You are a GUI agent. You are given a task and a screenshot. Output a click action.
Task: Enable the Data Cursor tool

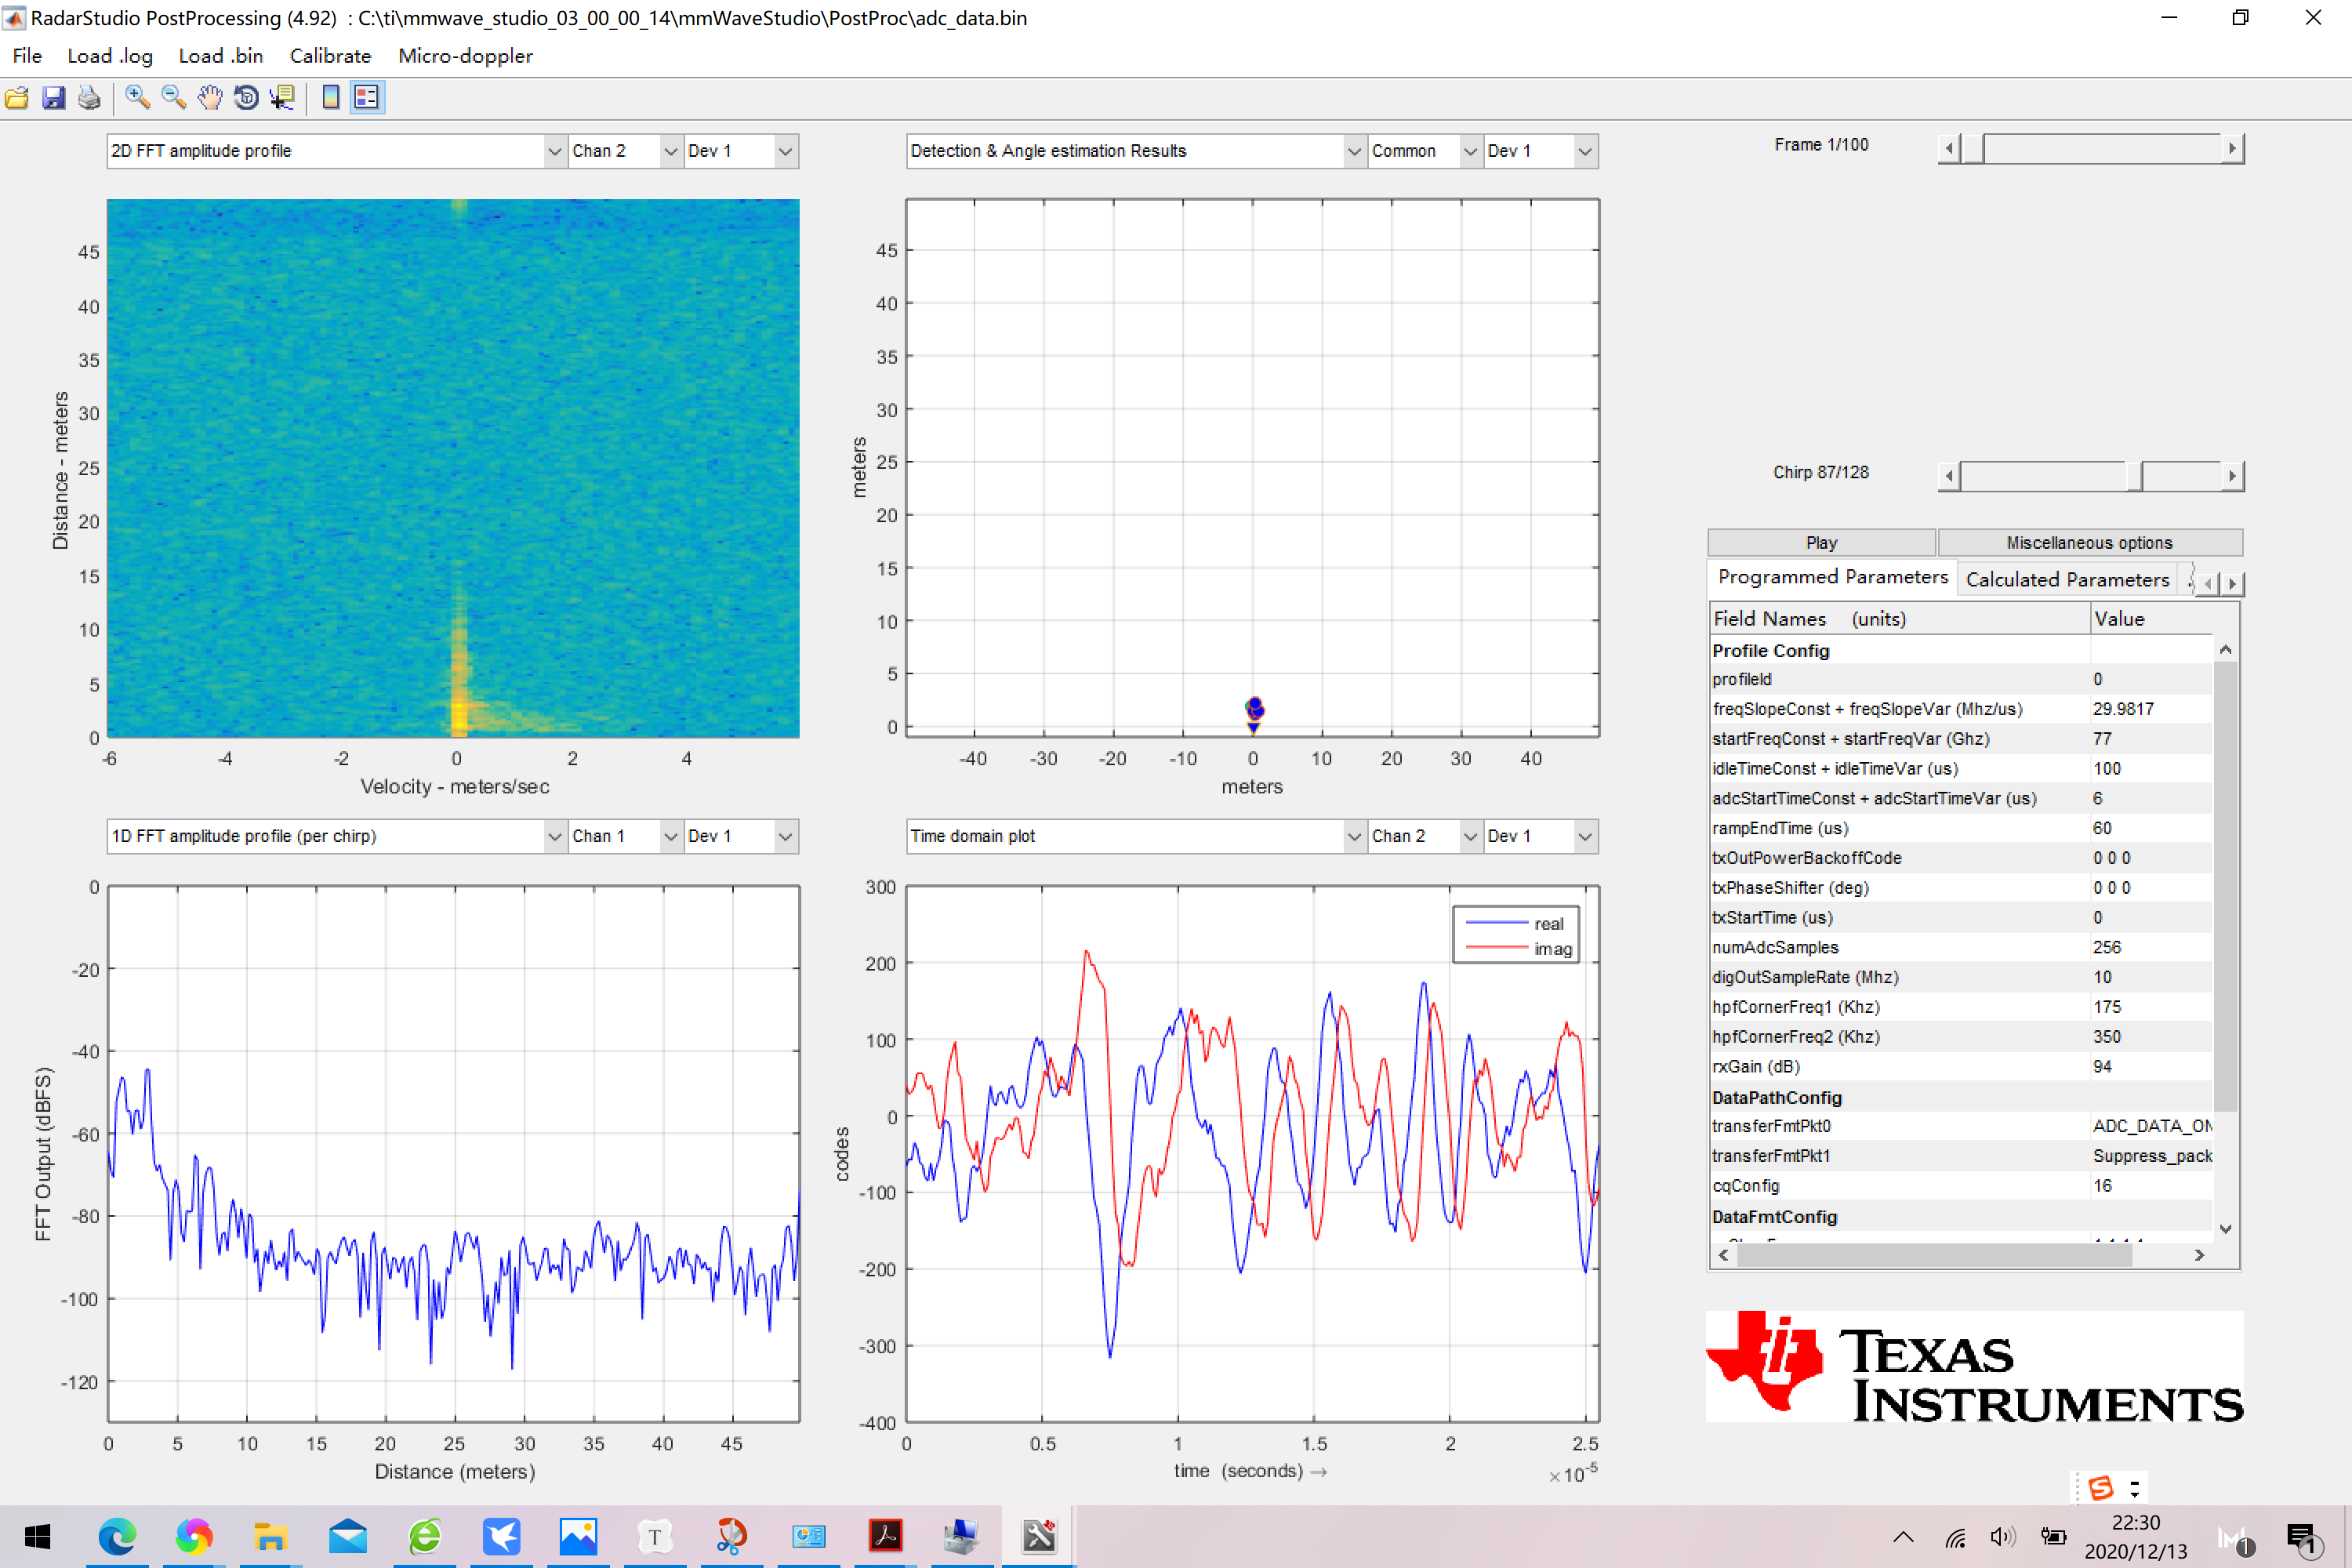[x=282, y=97]
